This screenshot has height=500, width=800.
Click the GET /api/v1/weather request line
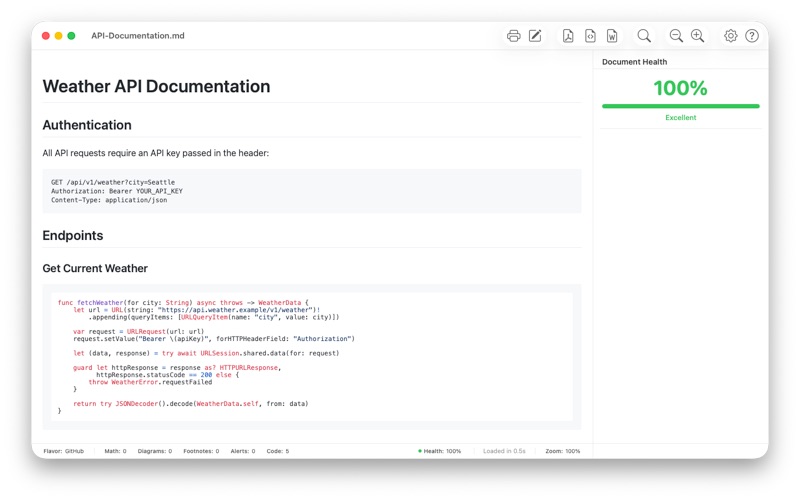(x=113, y=182)
